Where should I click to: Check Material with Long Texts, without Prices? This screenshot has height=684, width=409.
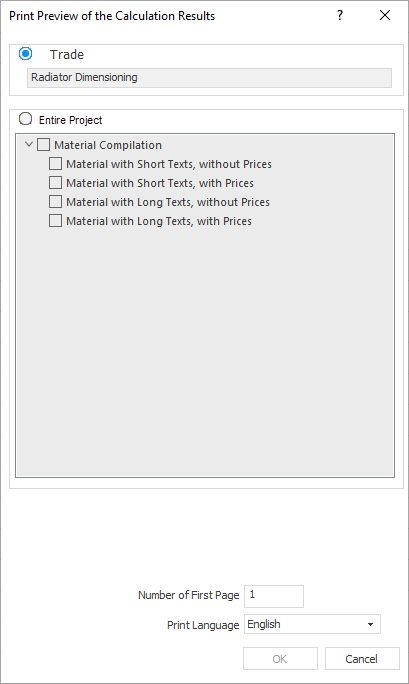click(x=55, y=202)
